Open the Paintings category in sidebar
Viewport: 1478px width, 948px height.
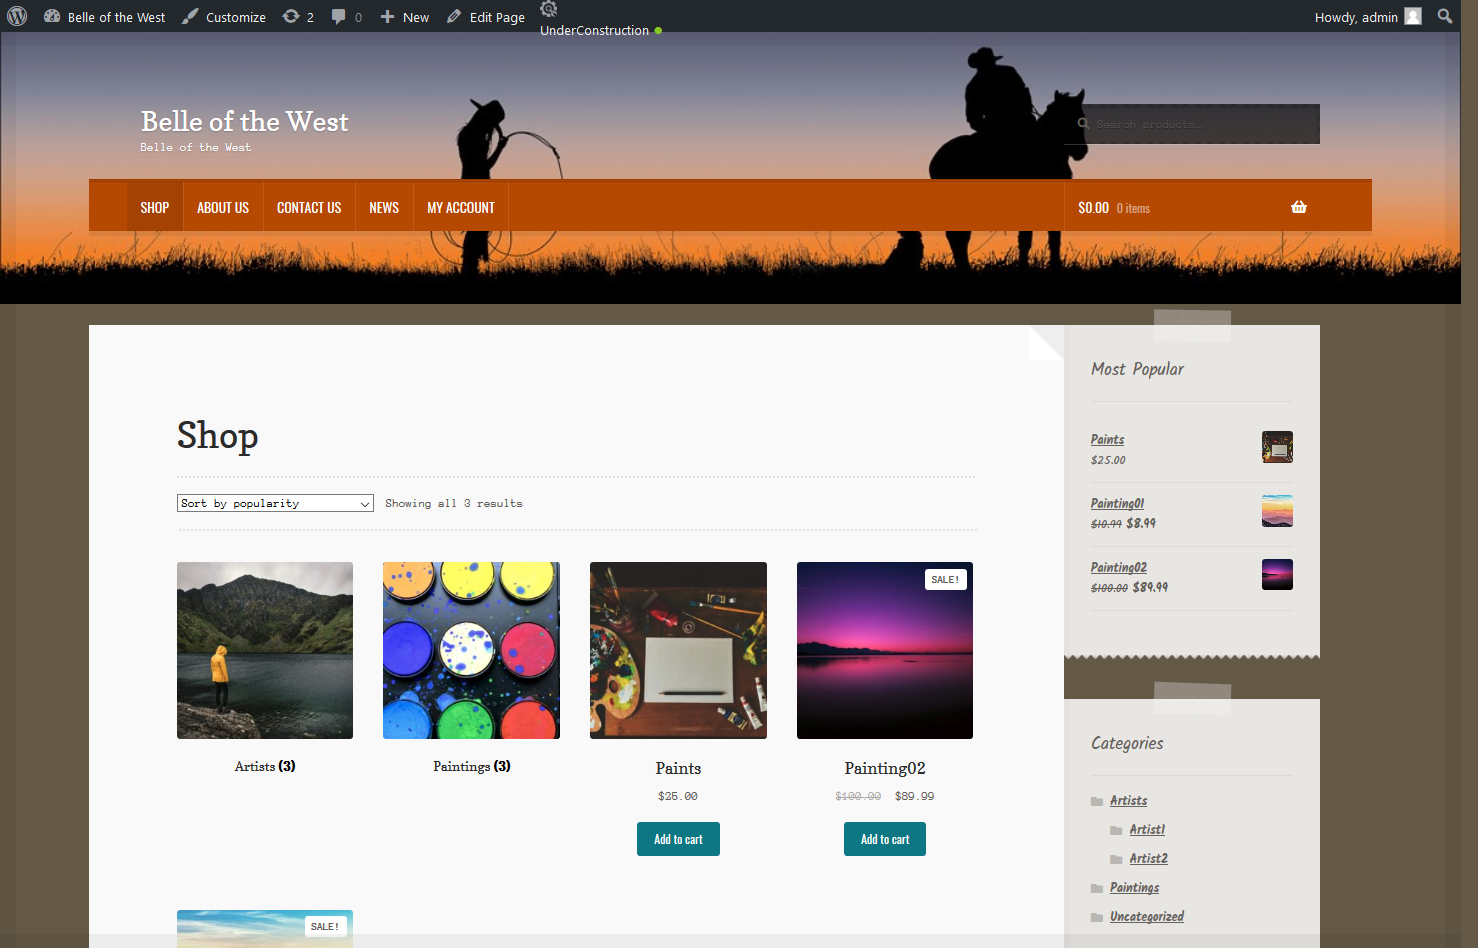(x=1134, y=887)
